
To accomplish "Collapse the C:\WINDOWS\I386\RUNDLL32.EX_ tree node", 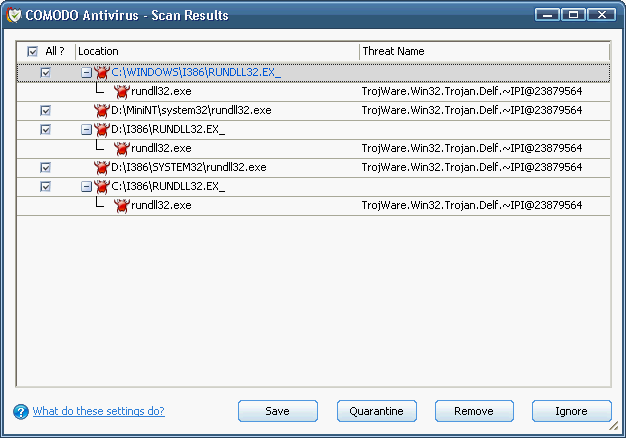I will (x=86, y=73).
